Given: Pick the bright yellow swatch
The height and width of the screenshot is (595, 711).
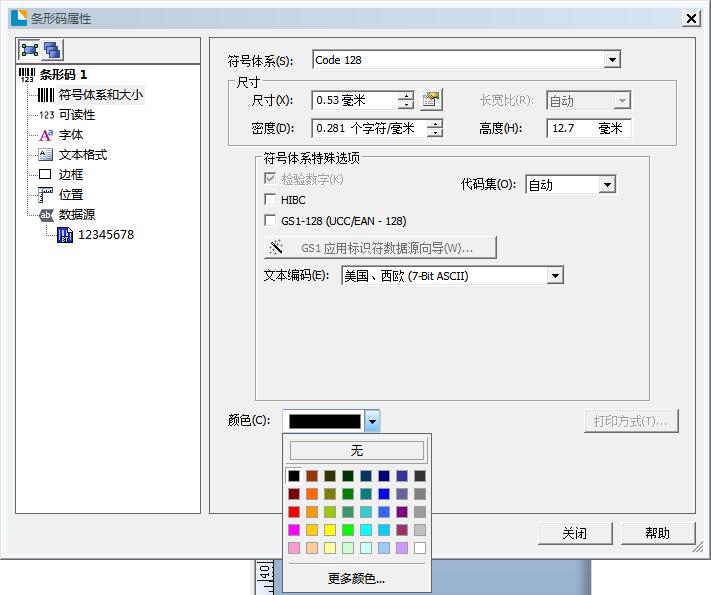Looking at the screenshot, I should 330,530.
